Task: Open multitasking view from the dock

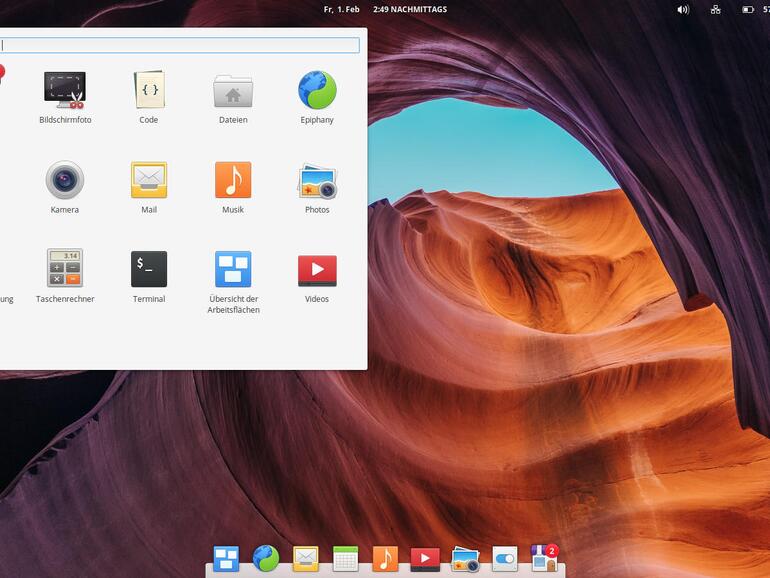Action: pyautogui.click(x=226, y=559)
